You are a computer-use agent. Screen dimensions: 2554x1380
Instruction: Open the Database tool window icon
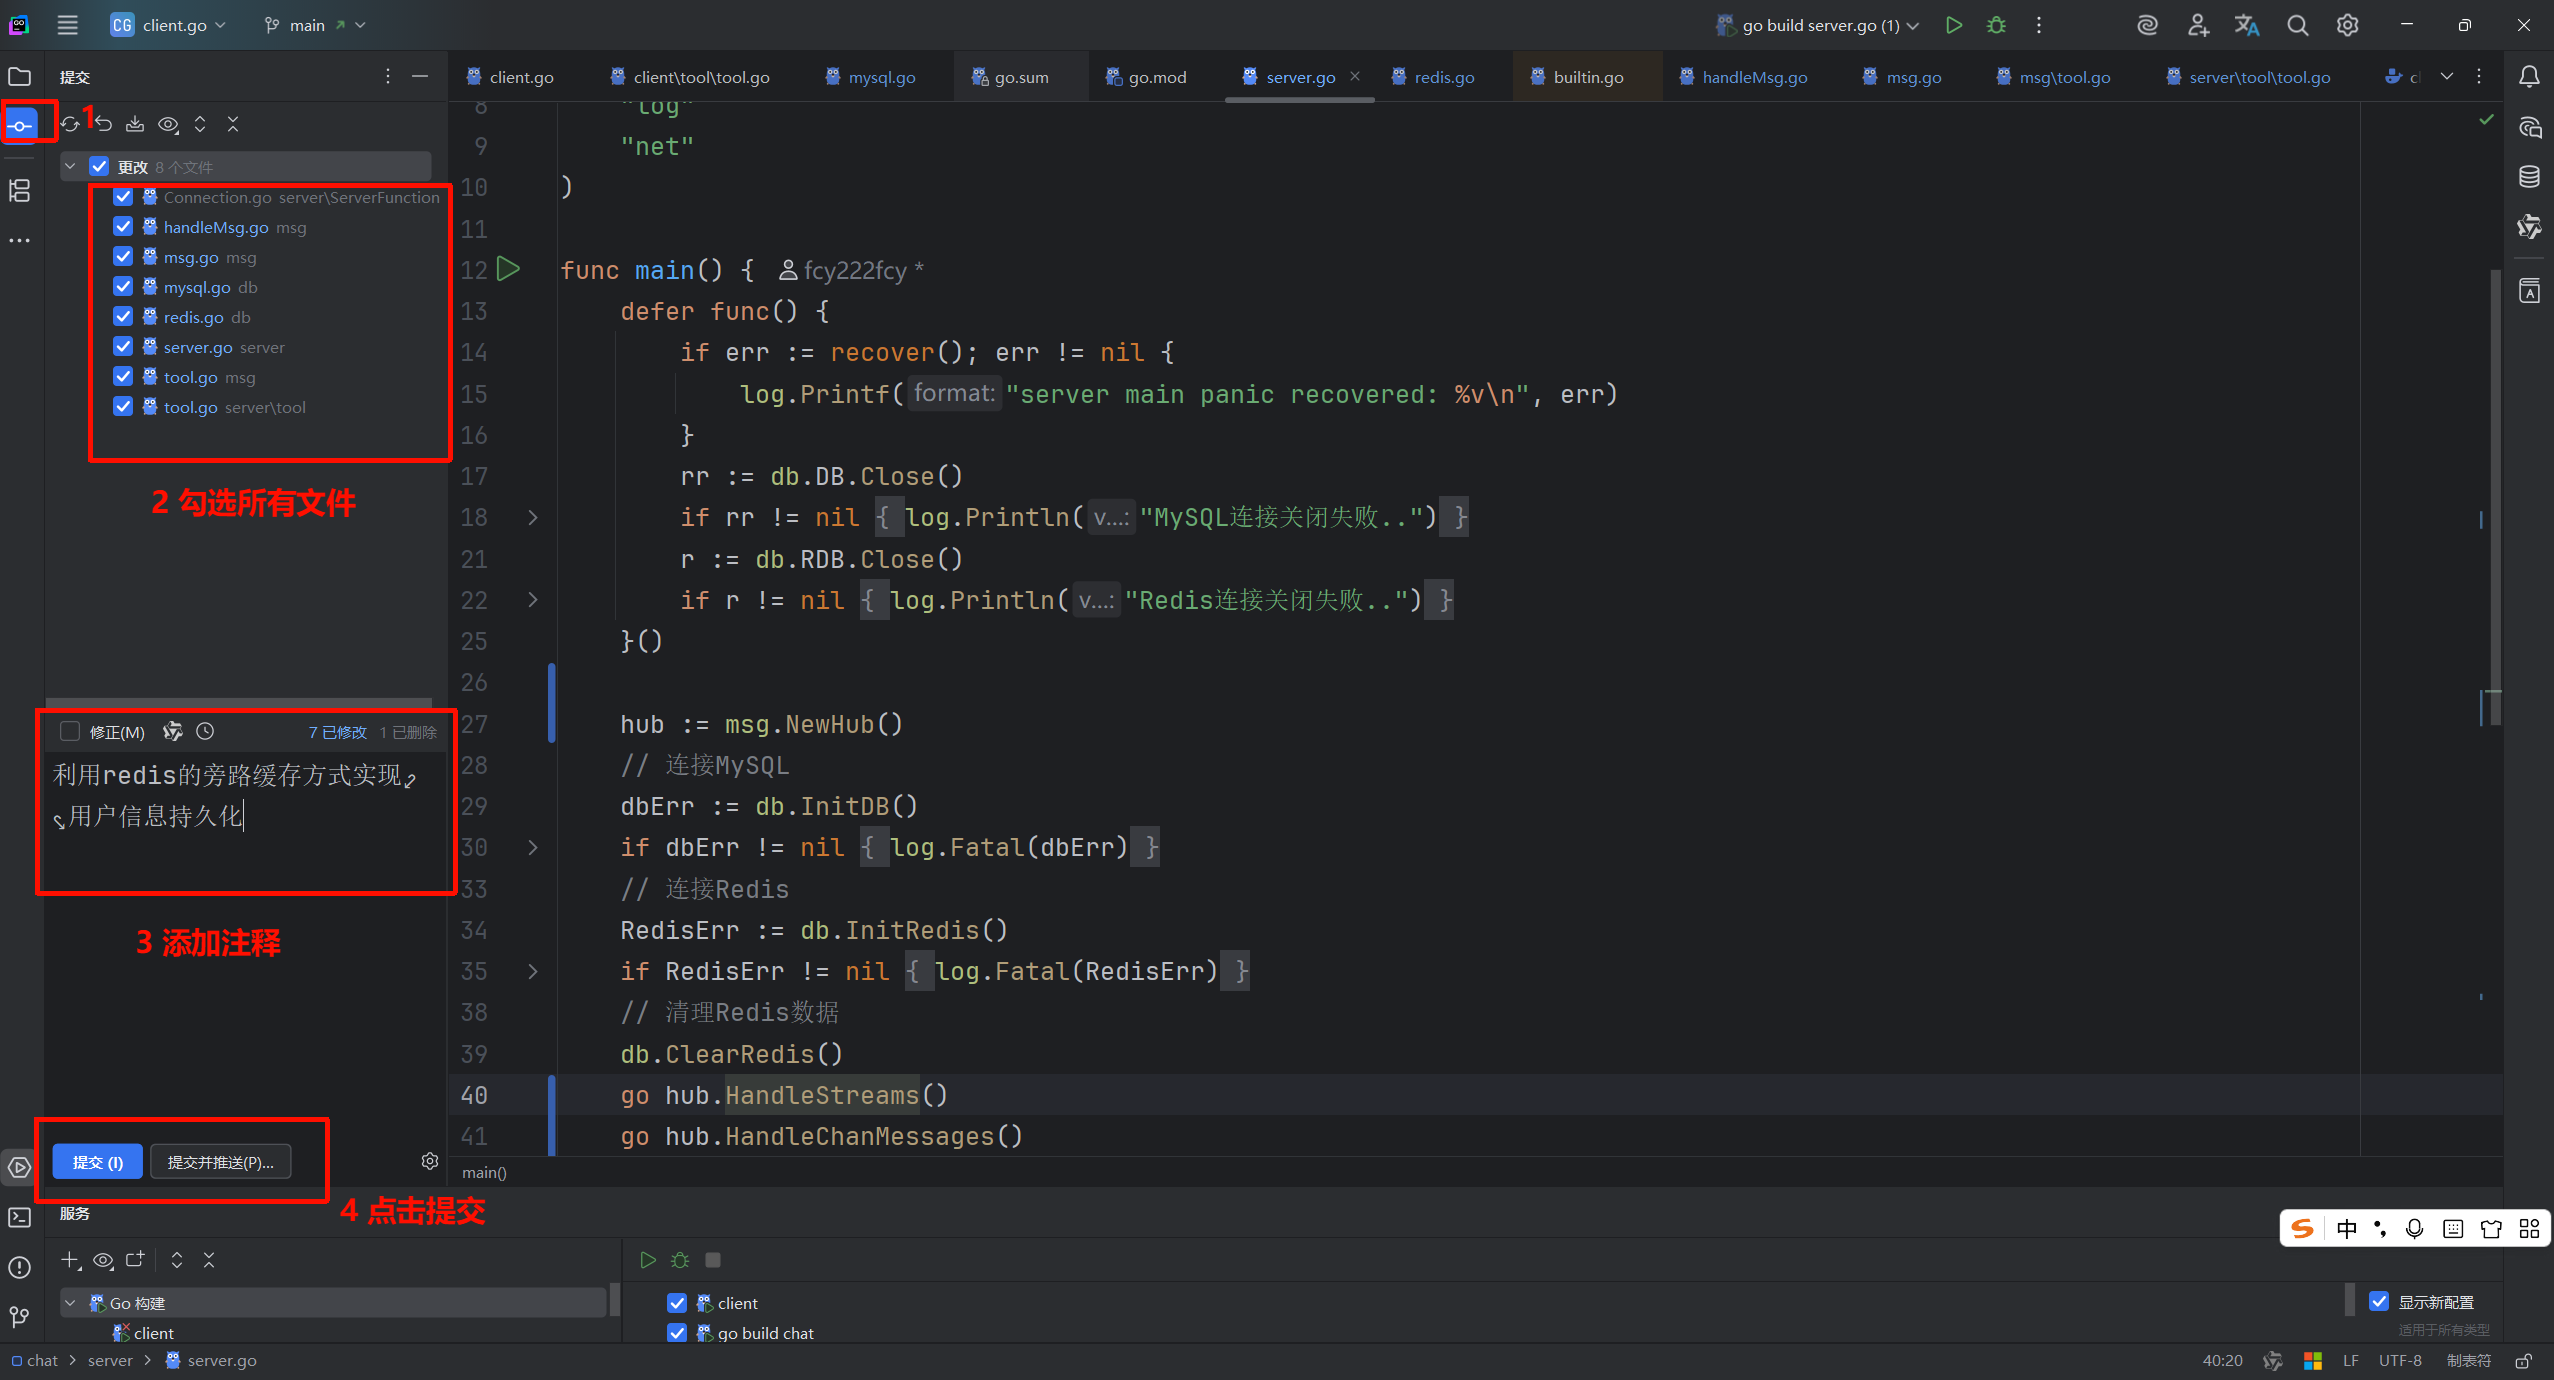pos(2529,177)
